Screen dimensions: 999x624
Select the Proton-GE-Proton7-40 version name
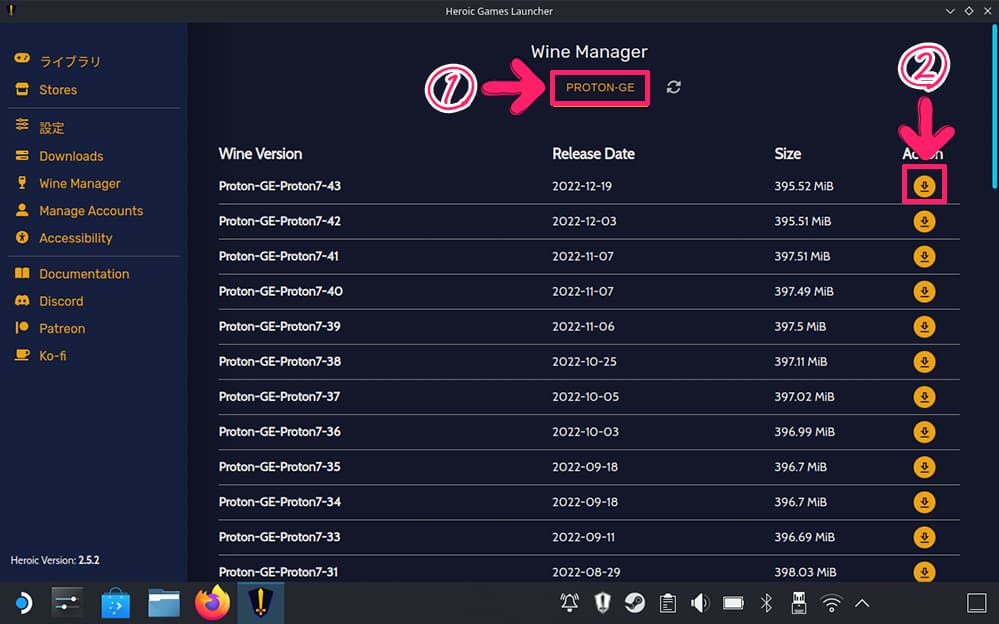point(280,291)
